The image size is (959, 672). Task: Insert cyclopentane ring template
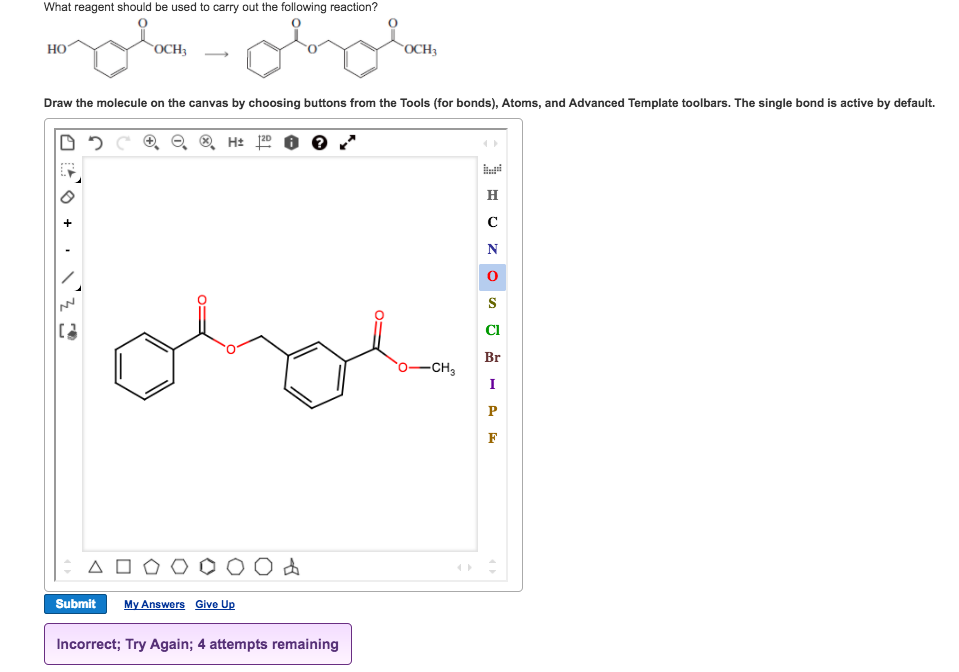click(151, 567)
